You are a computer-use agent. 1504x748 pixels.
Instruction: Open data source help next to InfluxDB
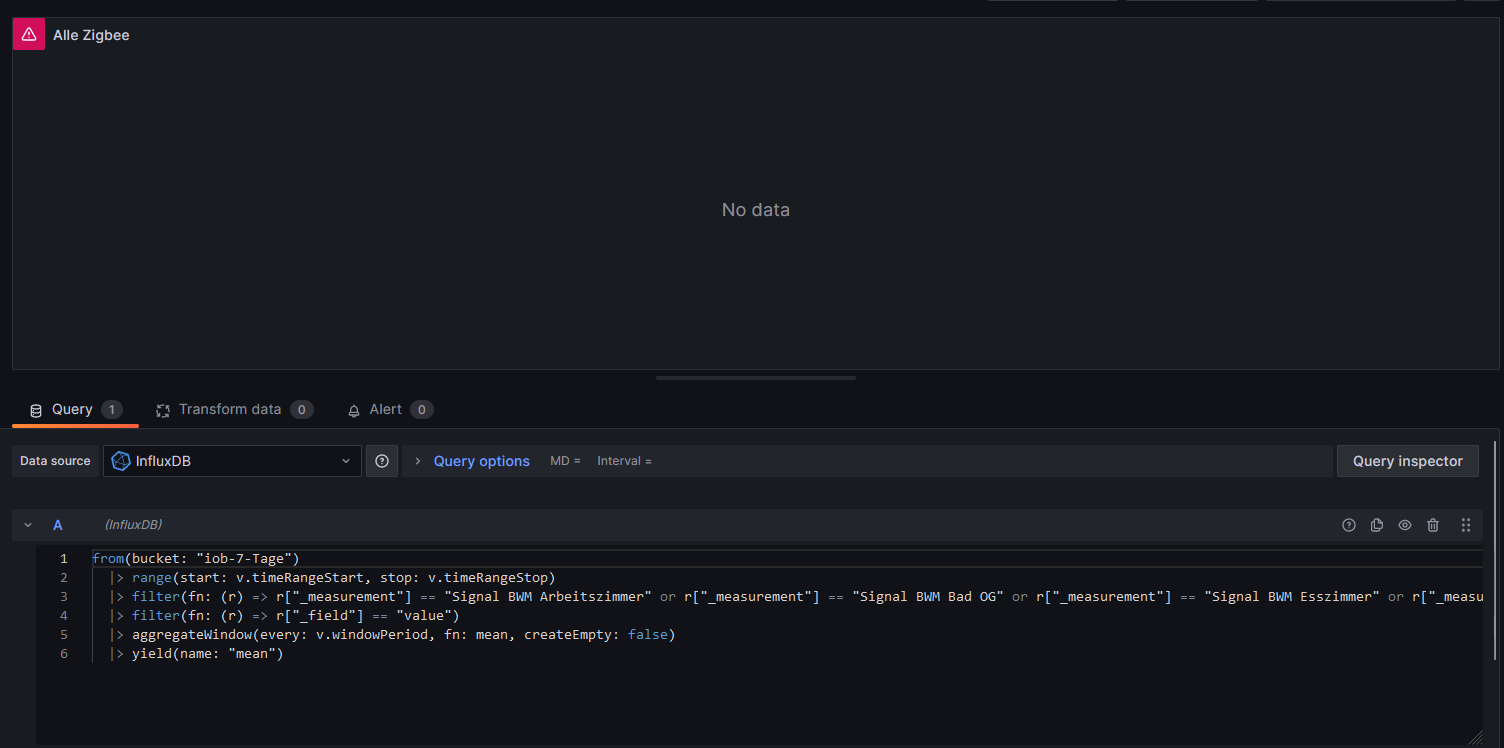tap(382, 461)
